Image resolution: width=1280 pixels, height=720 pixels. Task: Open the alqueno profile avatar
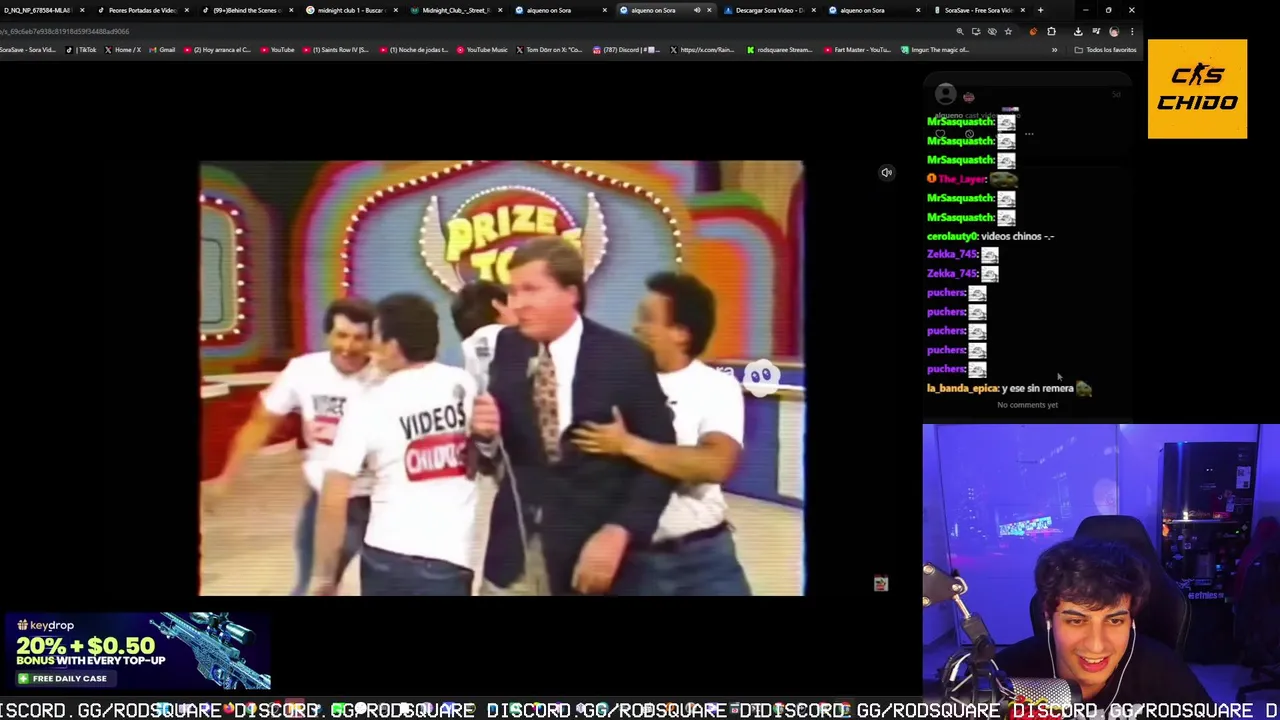coord(945,95)
